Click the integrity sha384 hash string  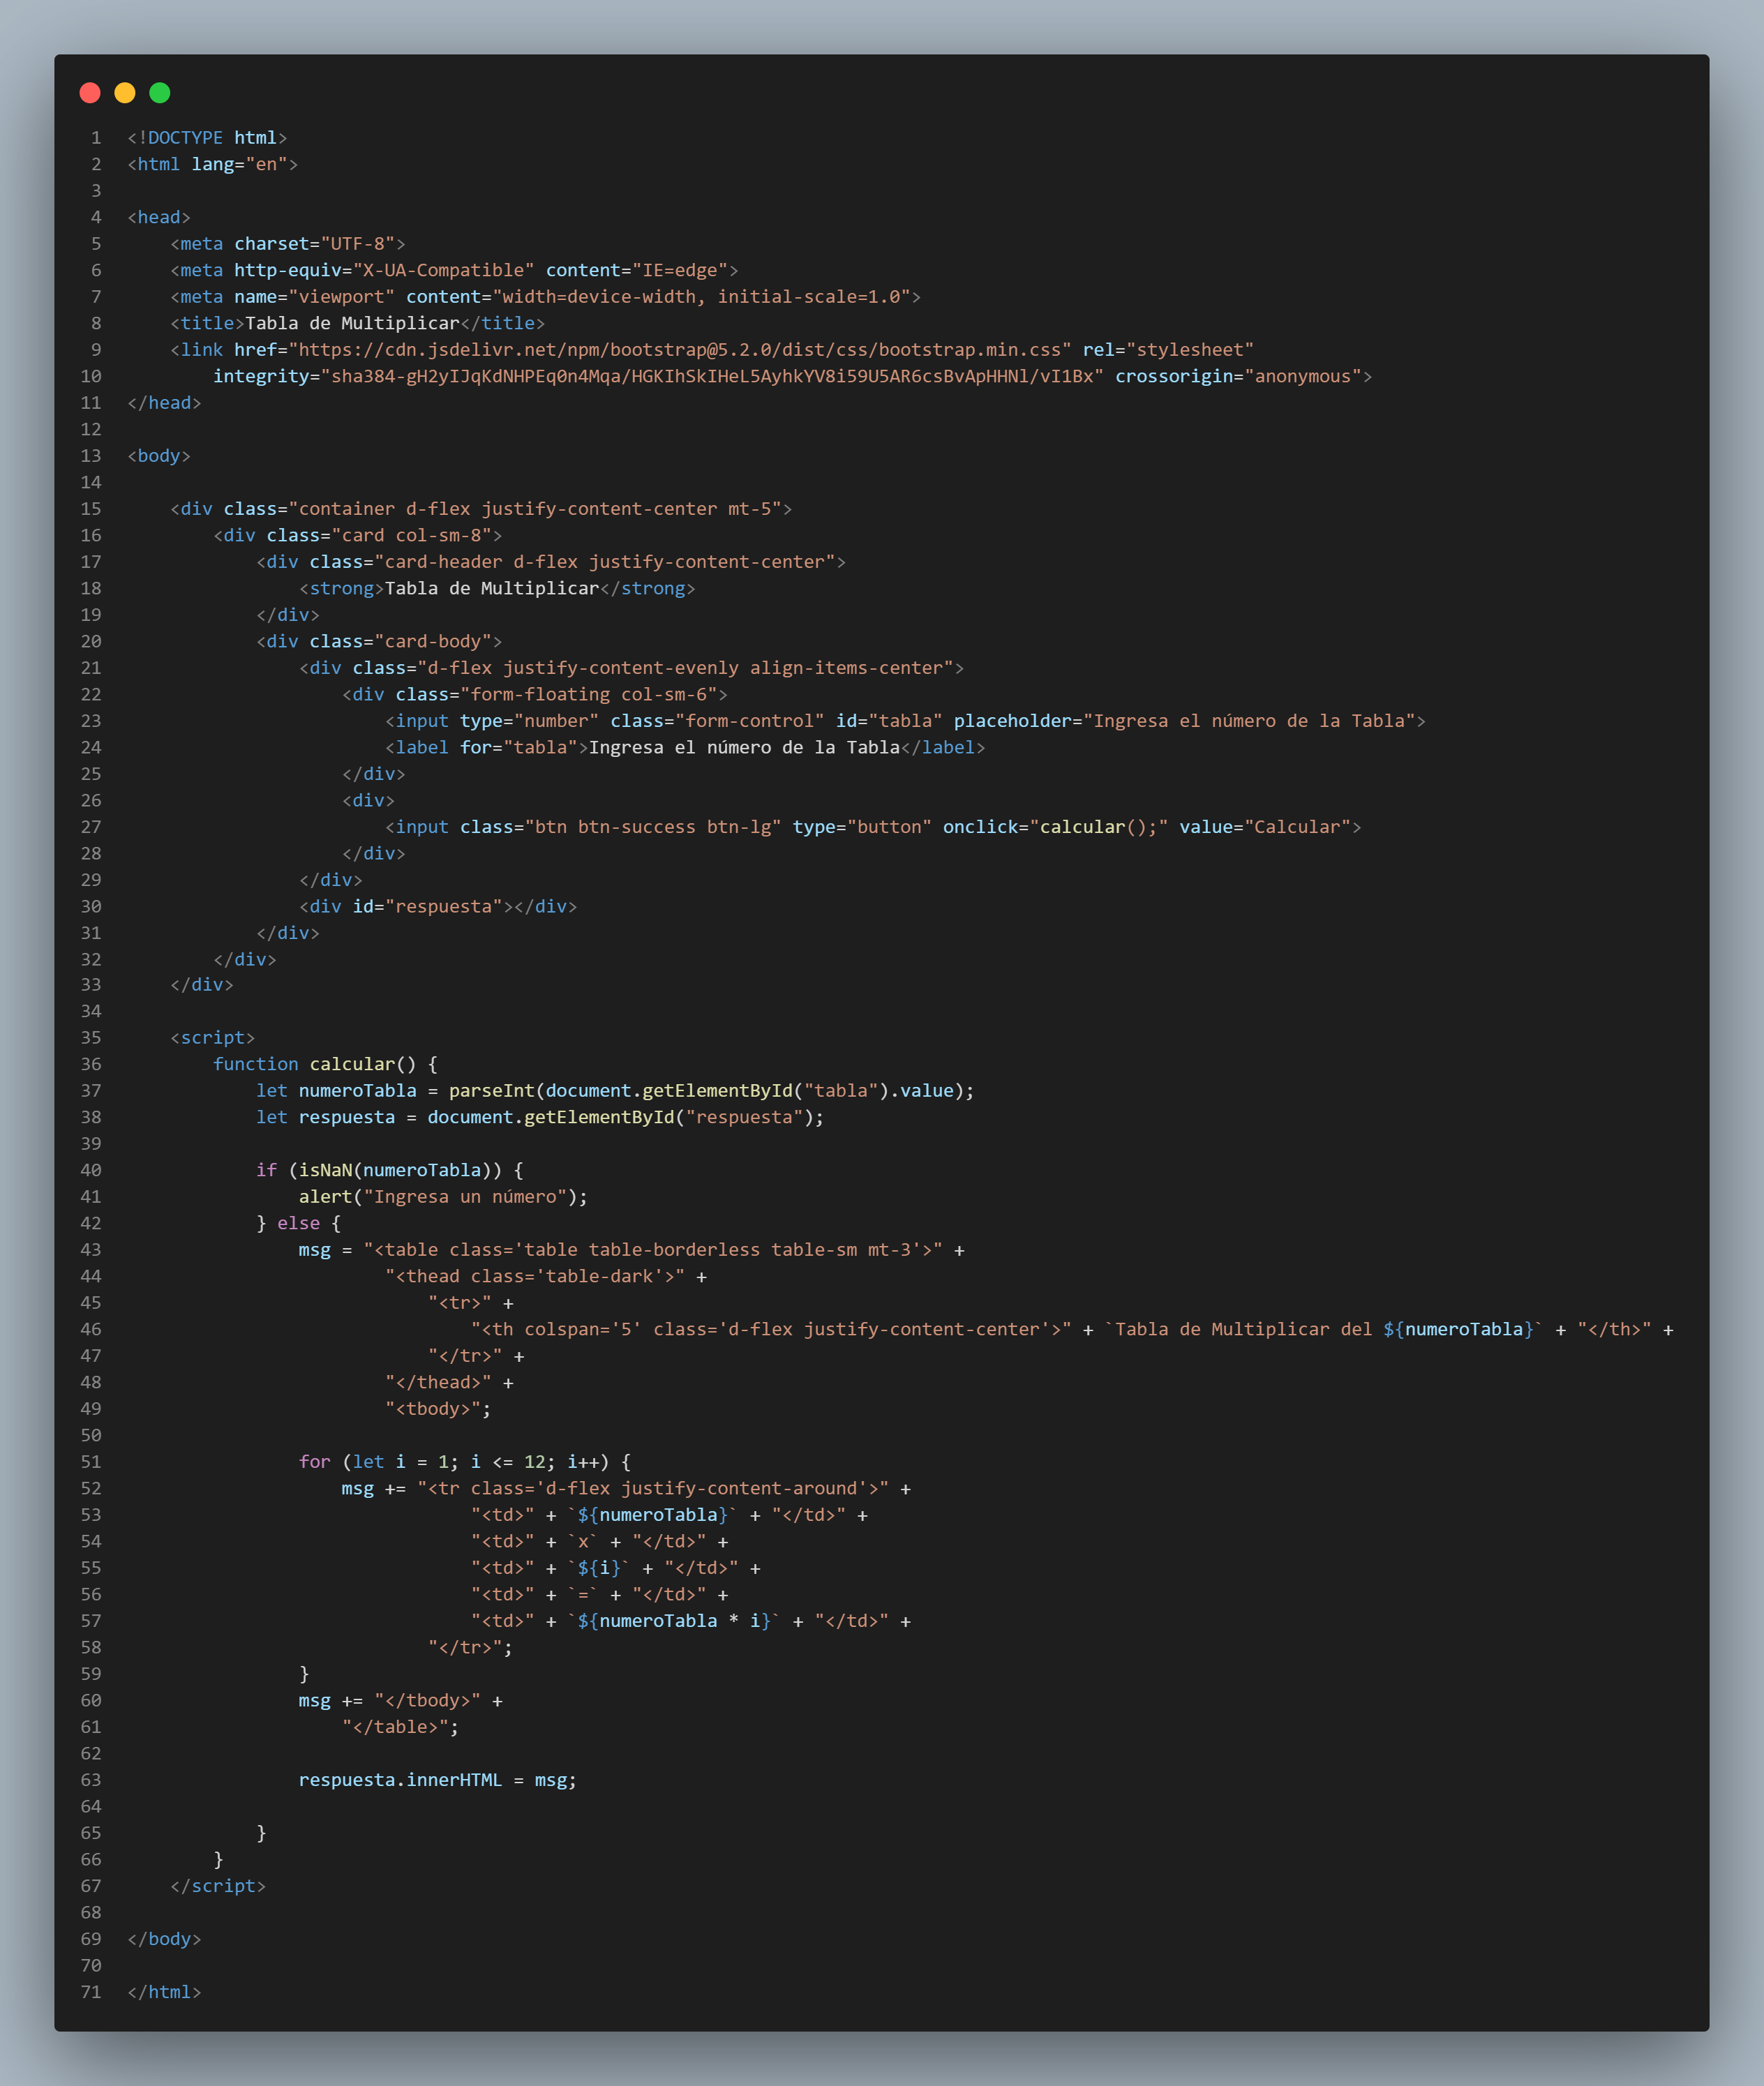coord(712,376)
